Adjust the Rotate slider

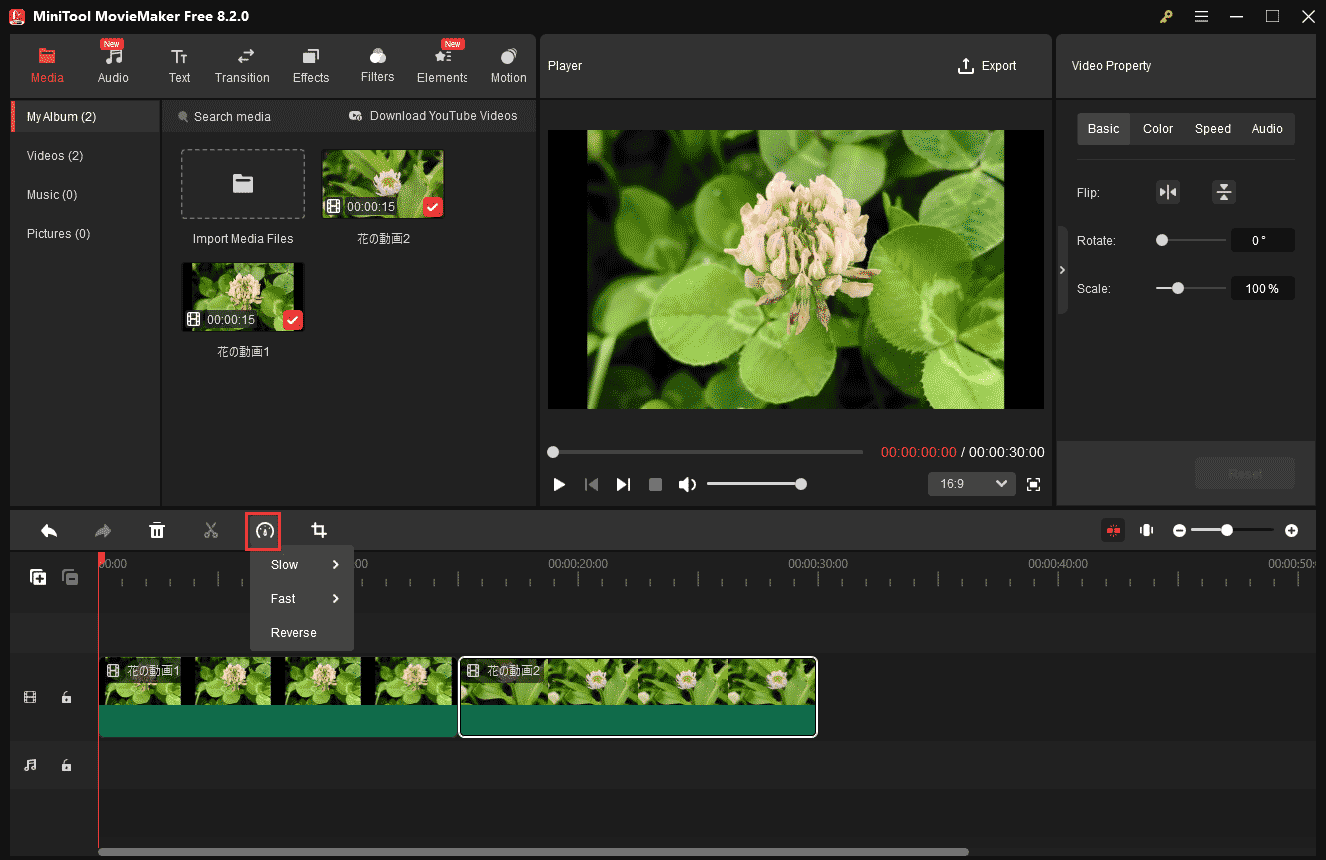click(x=1191, y=240)
